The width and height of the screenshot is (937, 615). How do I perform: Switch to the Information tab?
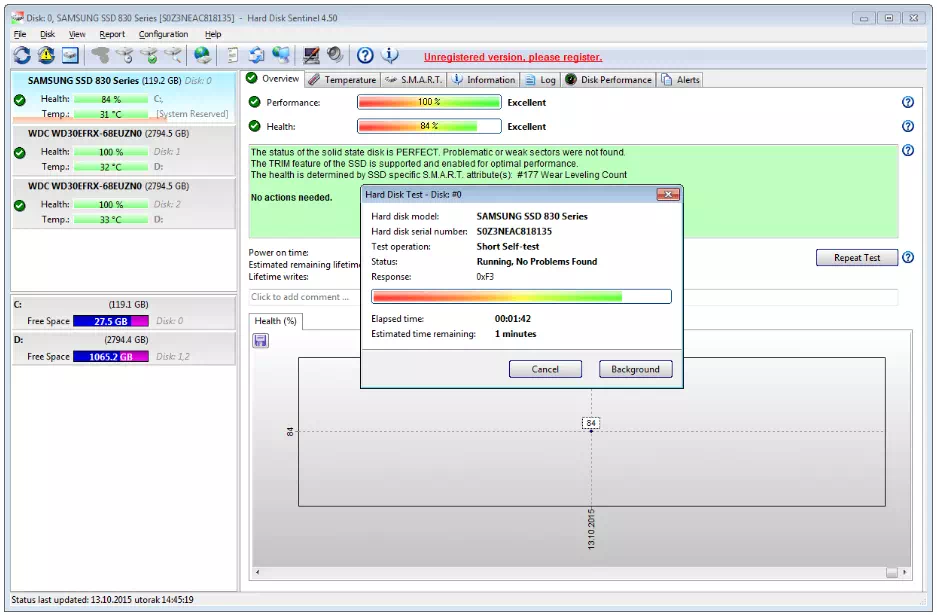click(483, 79)
